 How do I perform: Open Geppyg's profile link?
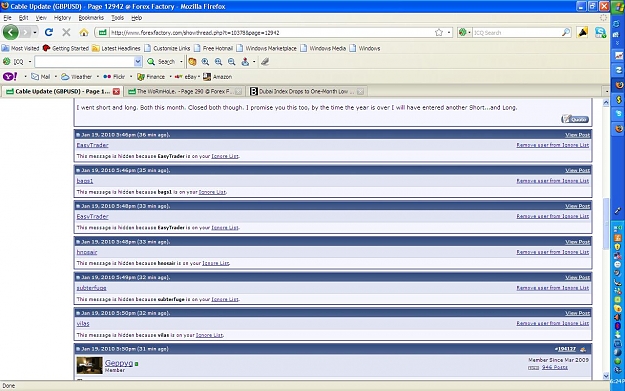(x=119, y=363)
